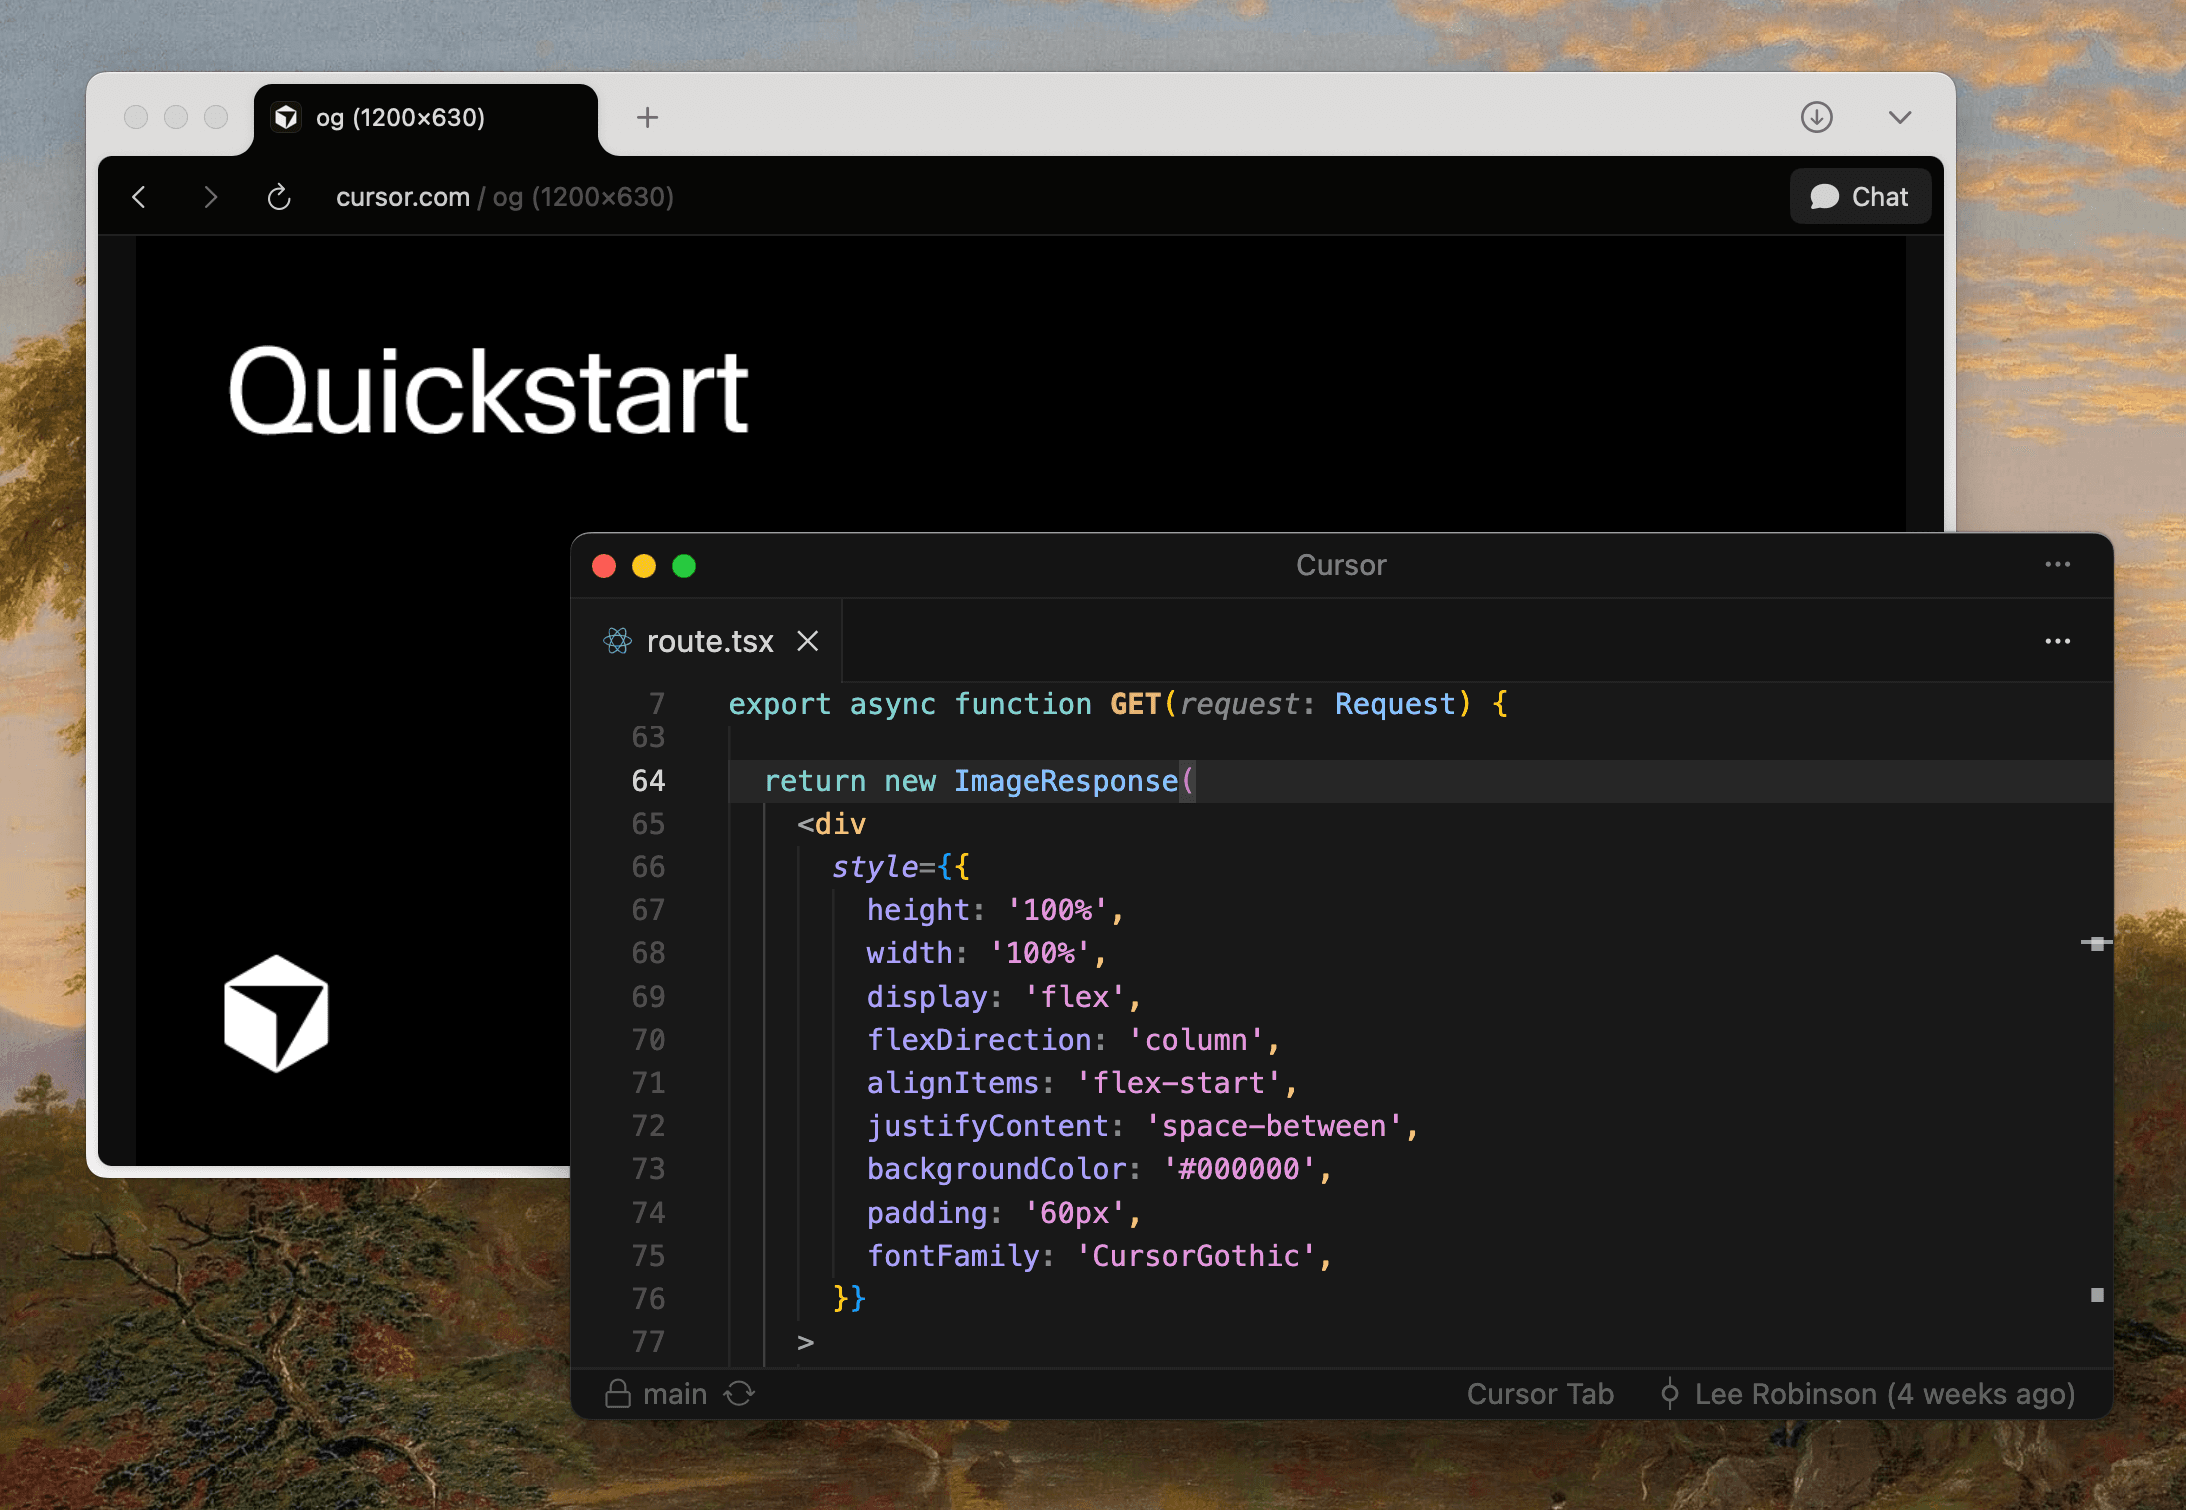2186x1510 pixels.
Task: Reload the og page
Action: (x=279, y=197)
